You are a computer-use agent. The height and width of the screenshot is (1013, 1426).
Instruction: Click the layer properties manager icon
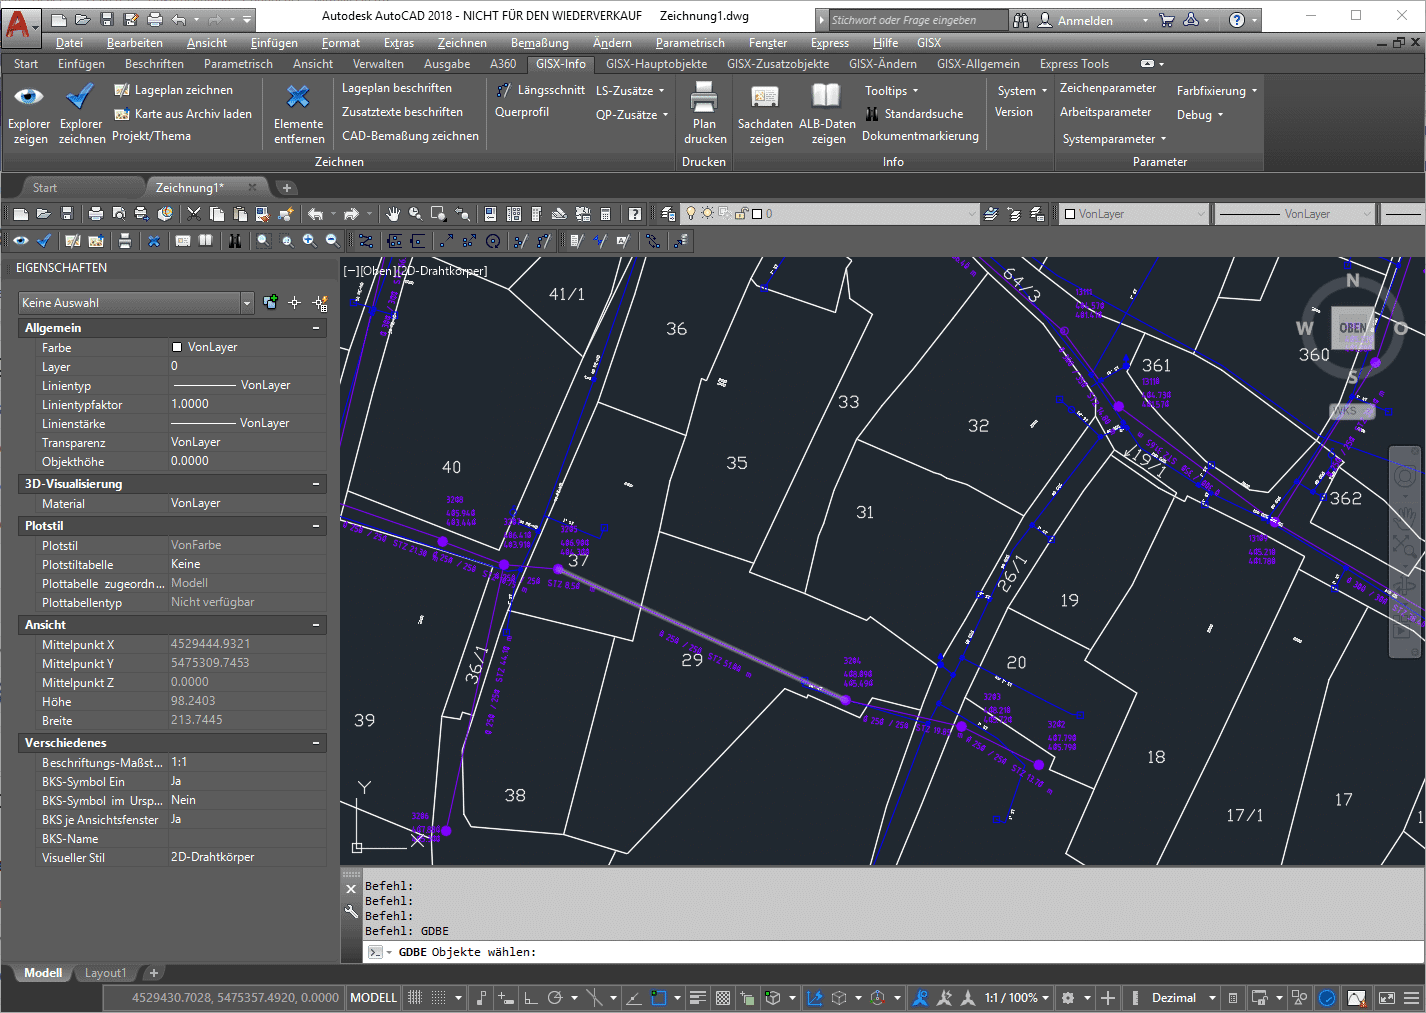[x=668, y=214]
